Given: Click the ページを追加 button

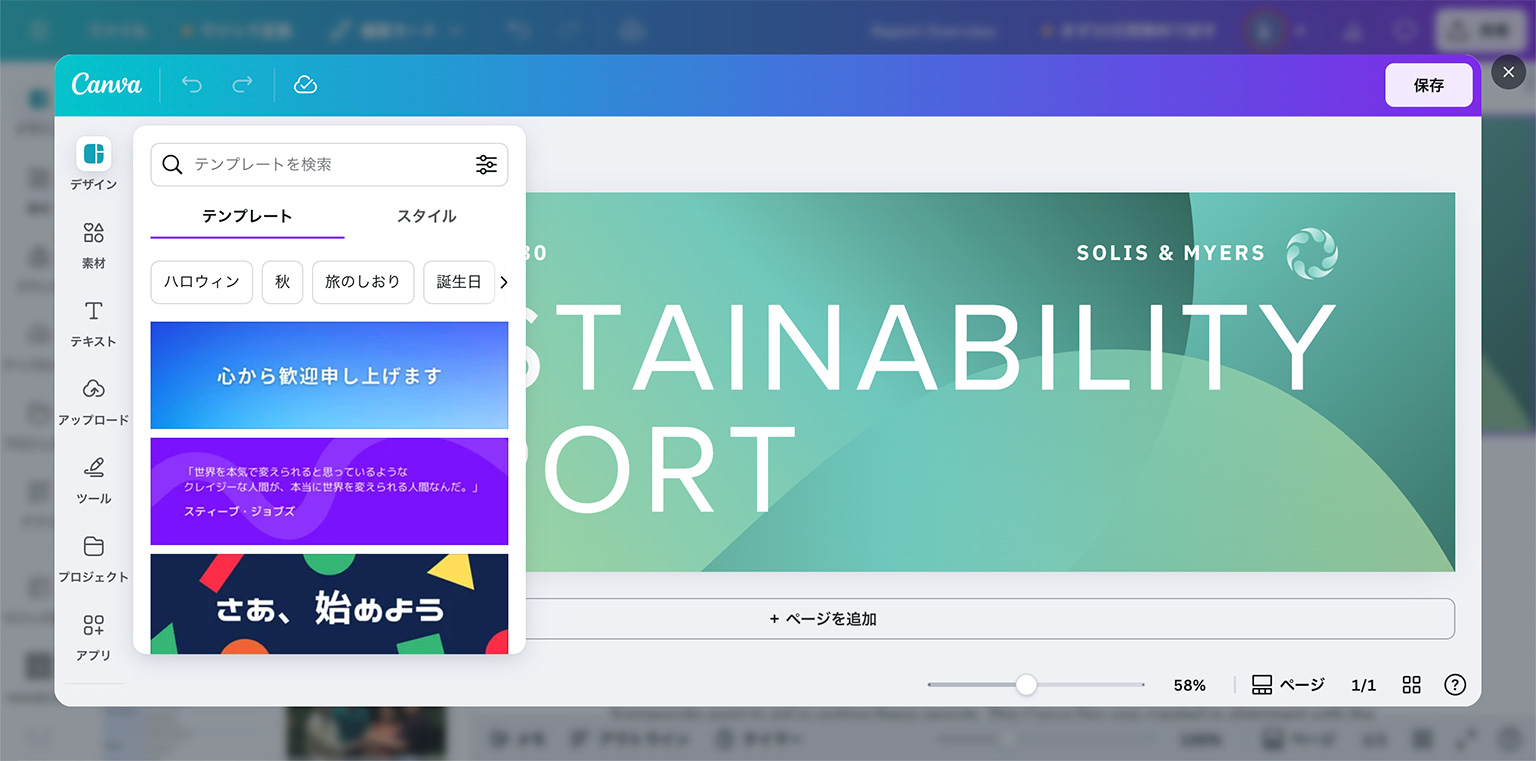Looking at the screenshot, I should point(823,619).
